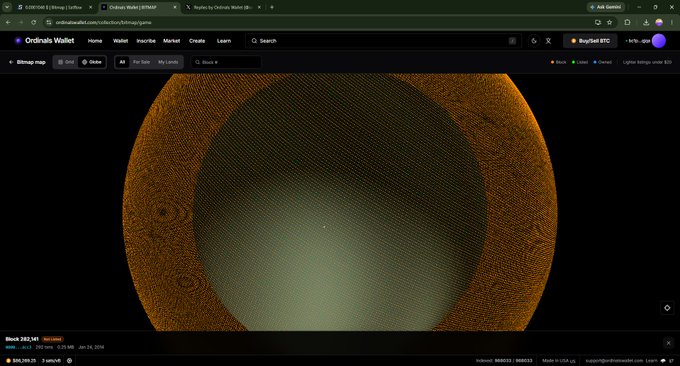Viewport: 680px width, 366px height.
Task: Click the Learn link in footer
Action: tap(651, 361)
